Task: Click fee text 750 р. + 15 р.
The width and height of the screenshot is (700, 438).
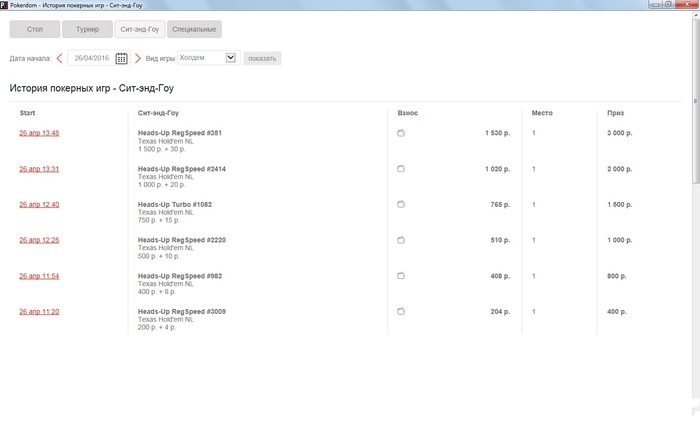Action: click(x=158, y=220)
